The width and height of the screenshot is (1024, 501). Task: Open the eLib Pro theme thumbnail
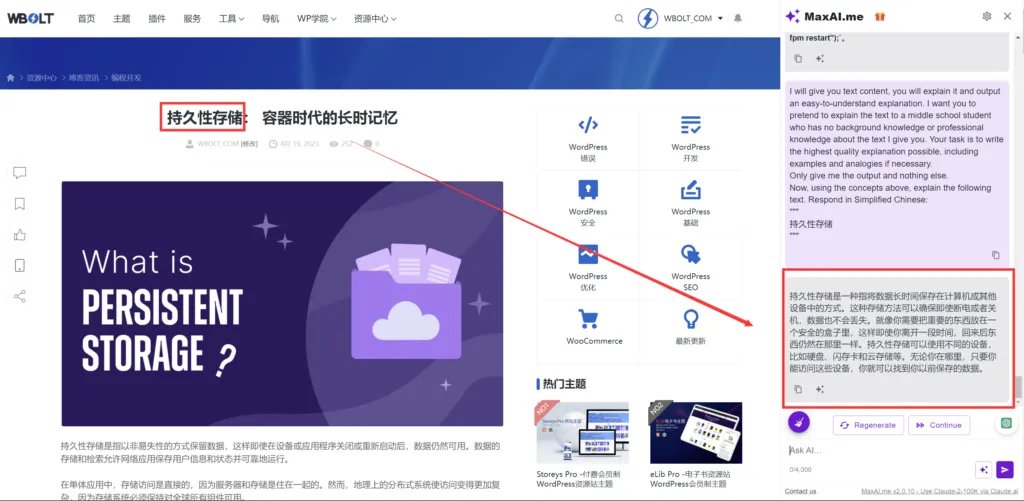pyautogui.click(x=696, y=432)
